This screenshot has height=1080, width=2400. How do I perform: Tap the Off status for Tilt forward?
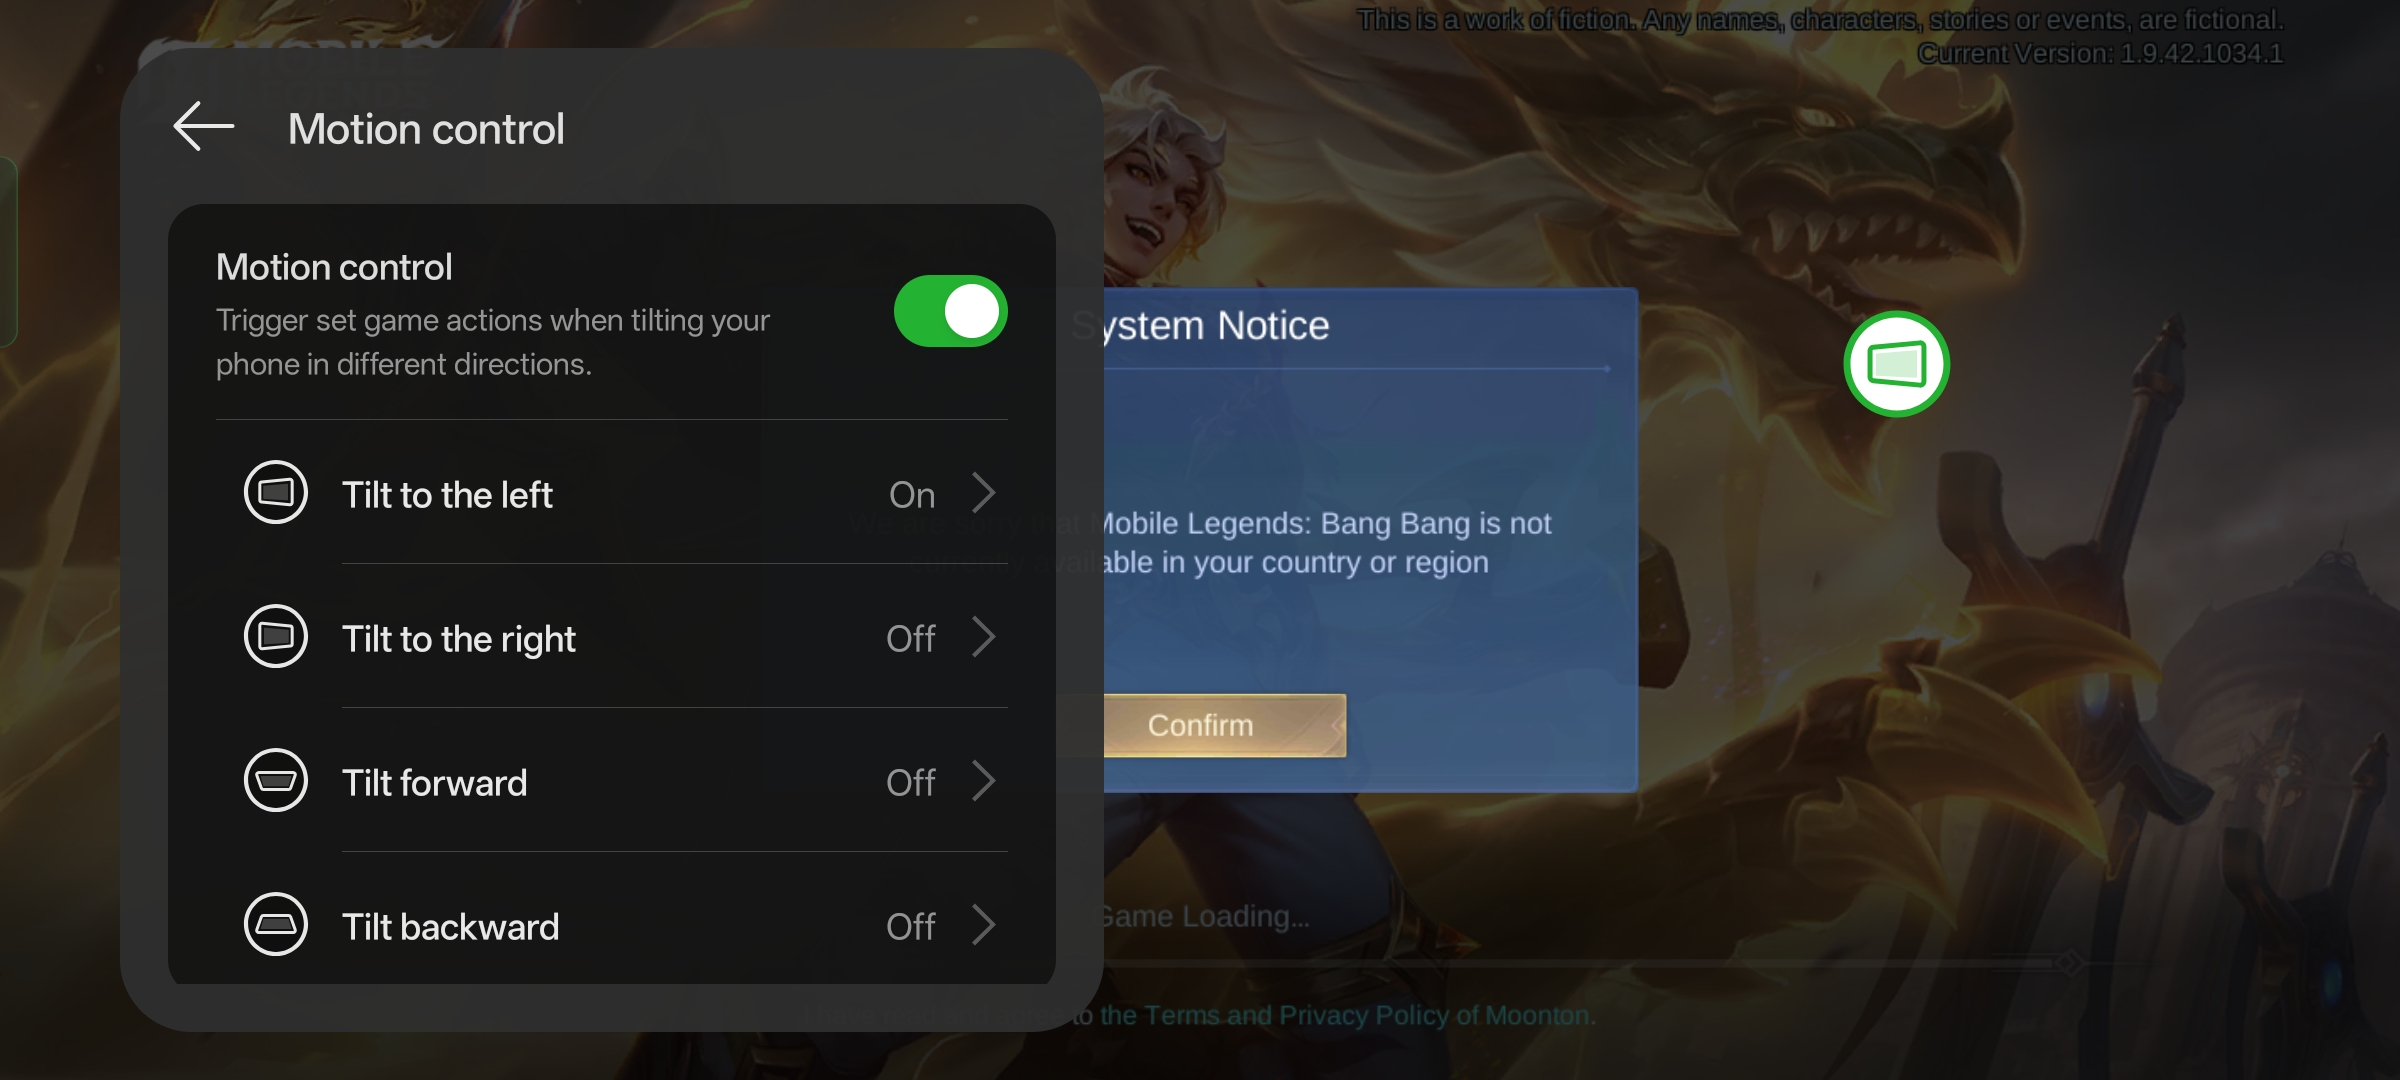[x=911, y=783]
